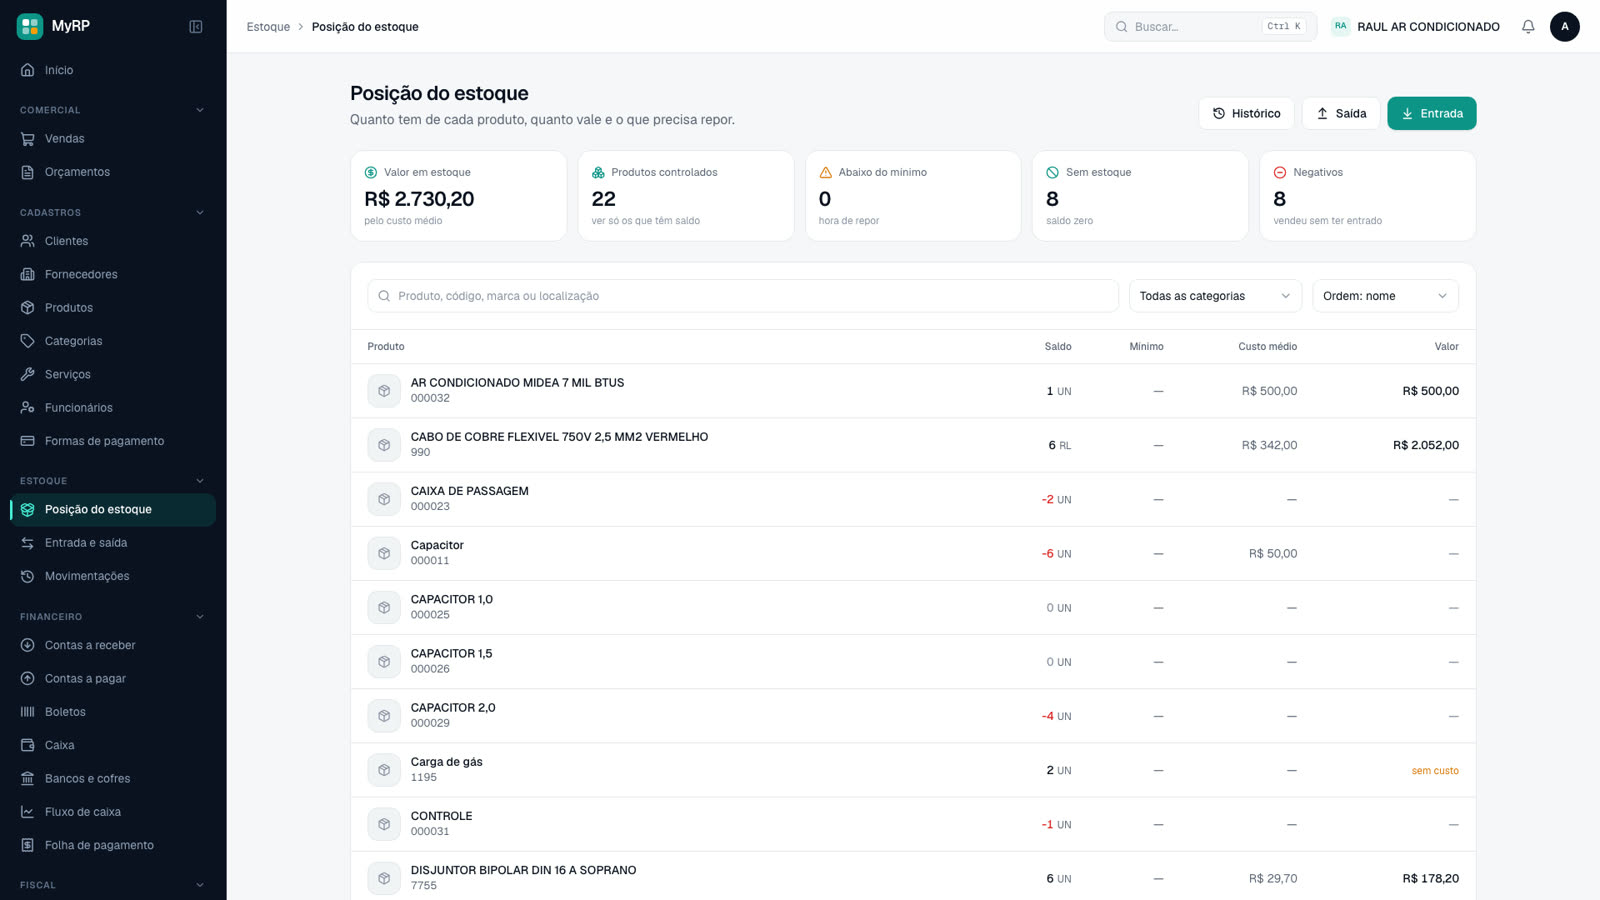Go to Início home page
Image resolution: width=1600 pixels, height=900 pixels.
tap(113, 70)
